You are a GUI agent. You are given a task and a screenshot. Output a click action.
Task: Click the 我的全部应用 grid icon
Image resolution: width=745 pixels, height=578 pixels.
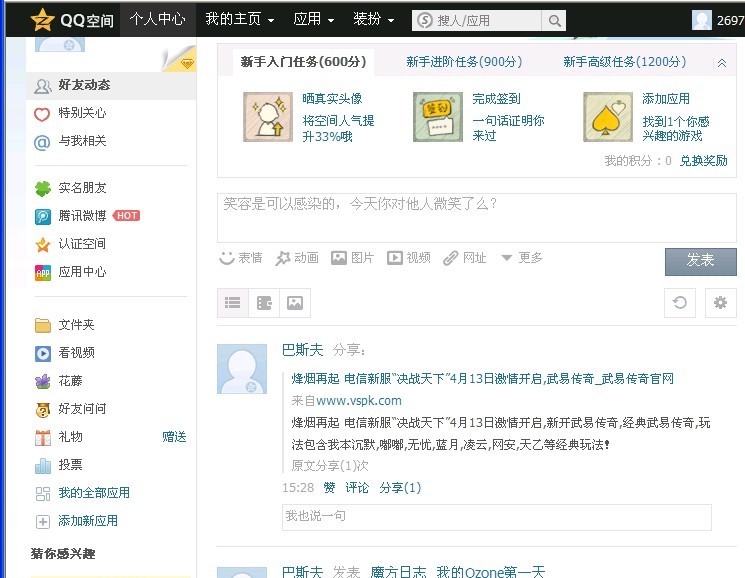tap(43, 493)
